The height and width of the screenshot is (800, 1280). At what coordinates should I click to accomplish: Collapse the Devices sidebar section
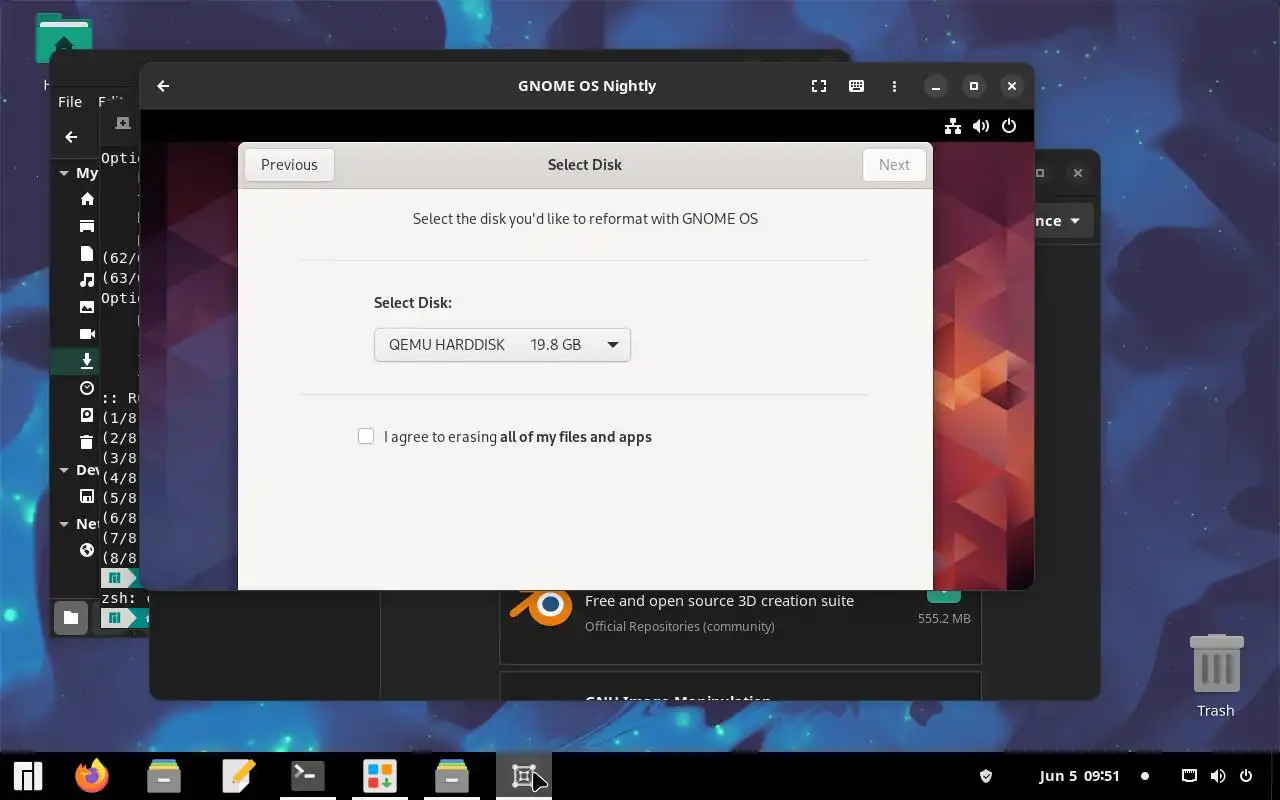64,470
